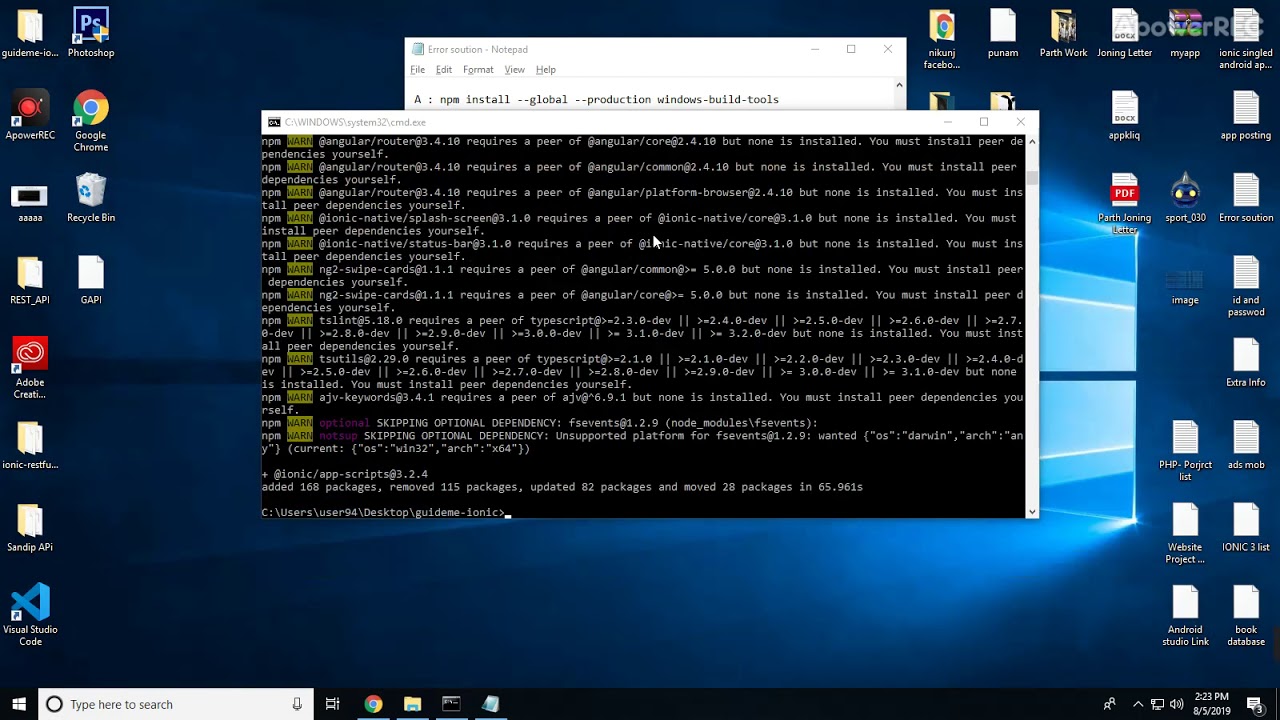
Task: Click the cmd window vertical scrollbar thumb
Action: 1032,178
